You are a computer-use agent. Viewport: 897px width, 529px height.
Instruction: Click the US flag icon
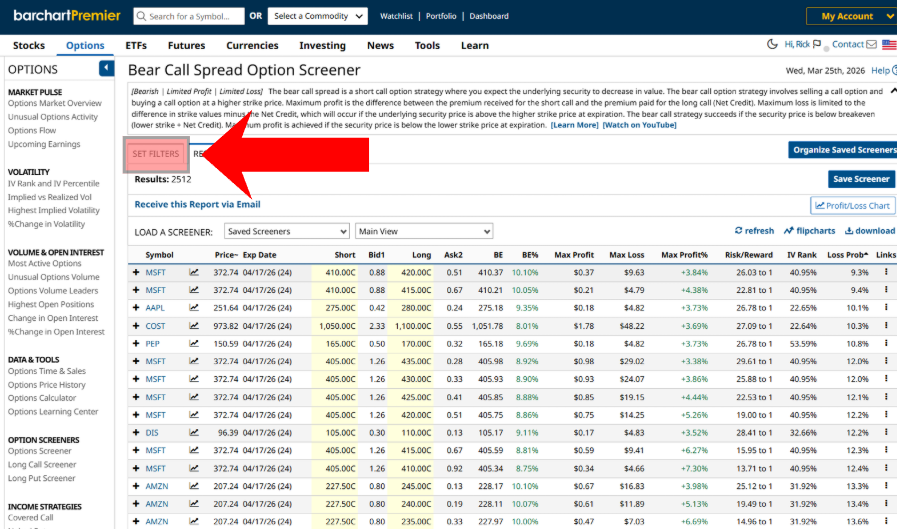[x=888, y=45]
